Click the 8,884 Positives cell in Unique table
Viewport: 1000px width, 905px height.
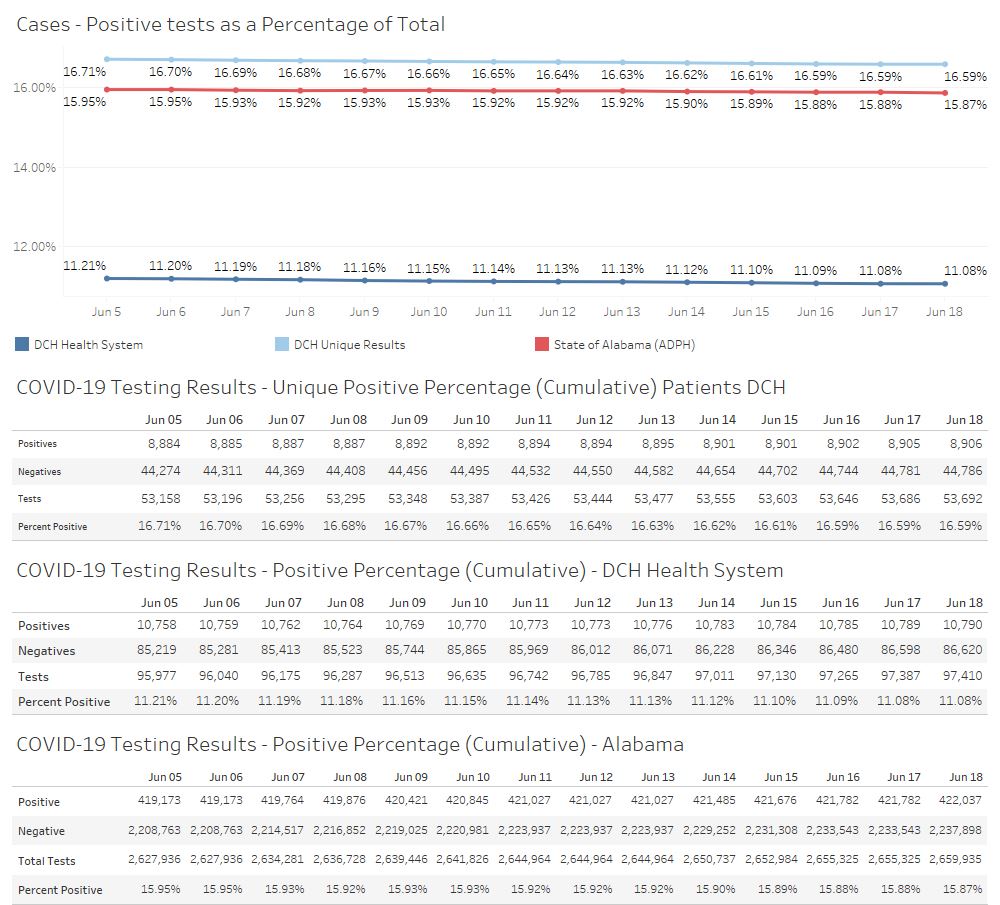164,444
